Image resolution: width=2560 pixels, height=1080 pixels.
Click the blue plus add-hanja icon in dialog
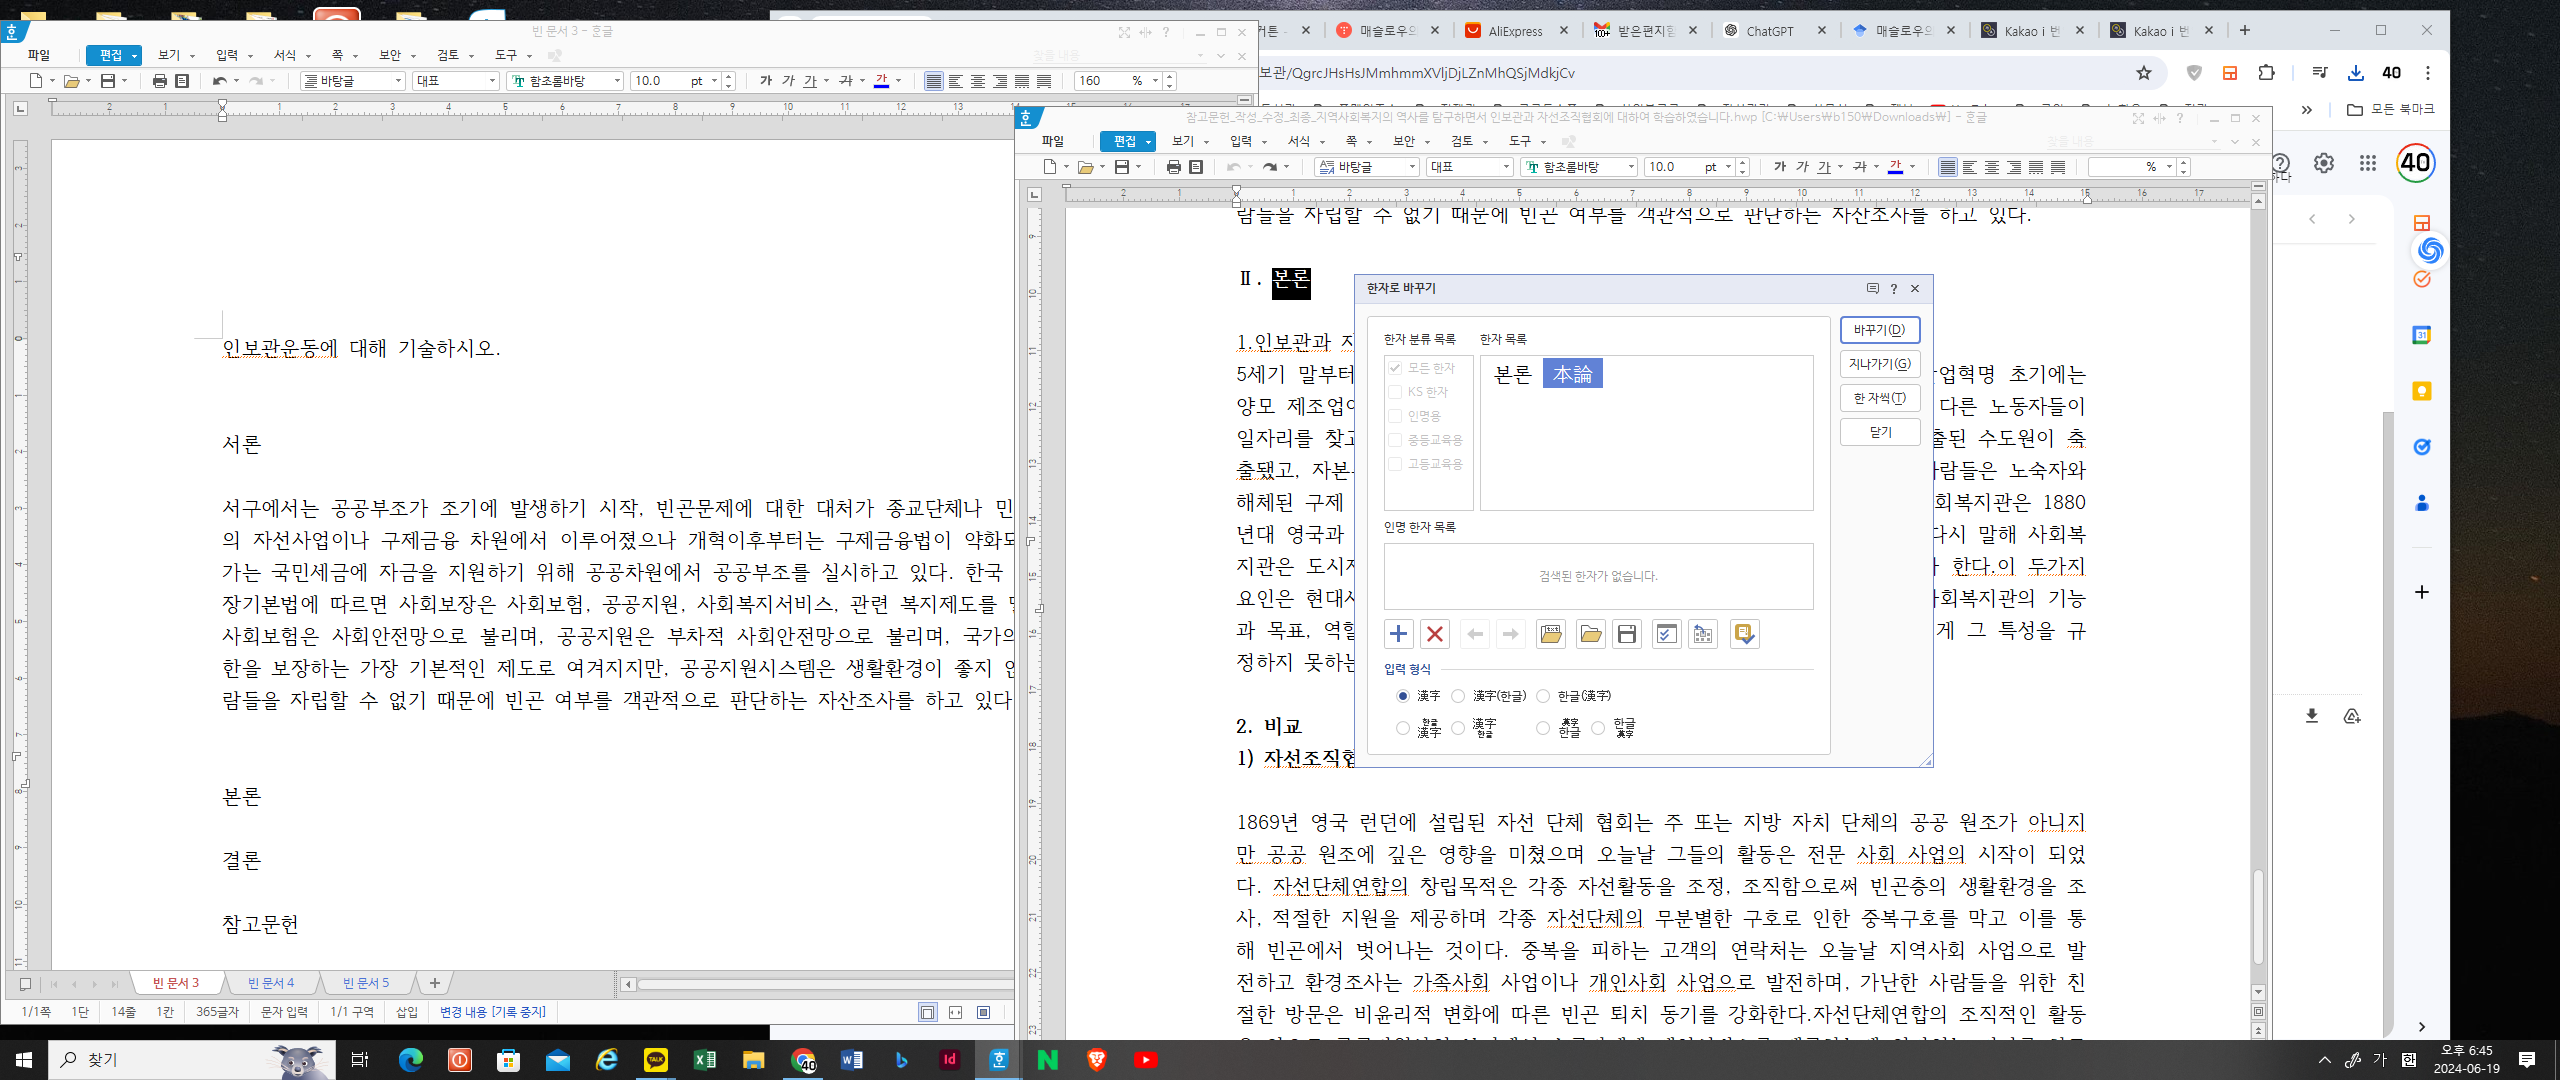pos(1398,634)
